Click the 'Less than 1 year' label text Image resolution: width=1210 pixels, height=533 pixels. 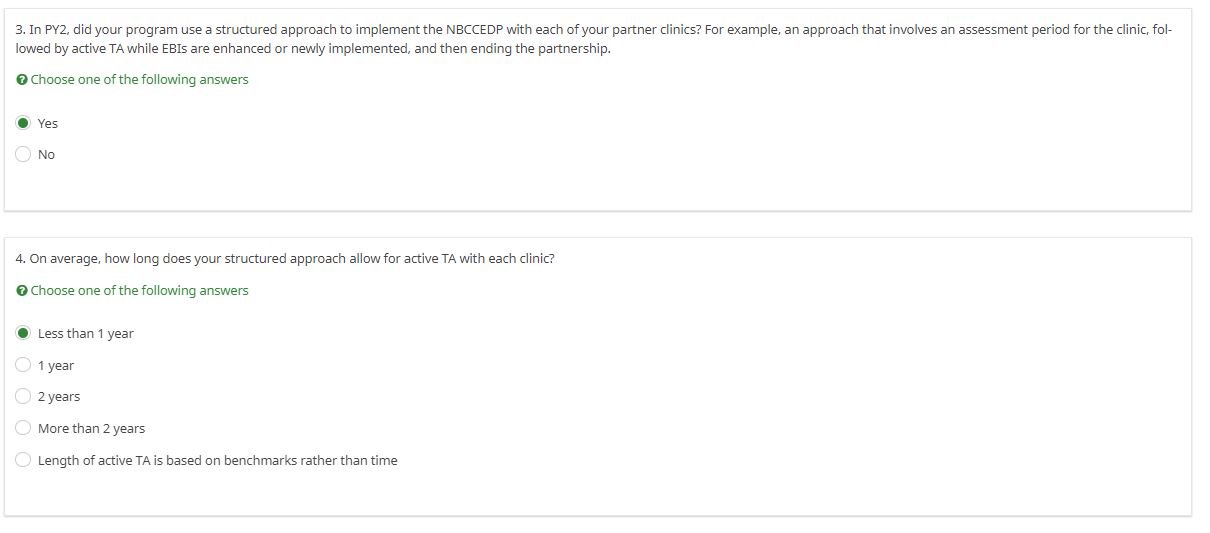click(x=85, y=333)
